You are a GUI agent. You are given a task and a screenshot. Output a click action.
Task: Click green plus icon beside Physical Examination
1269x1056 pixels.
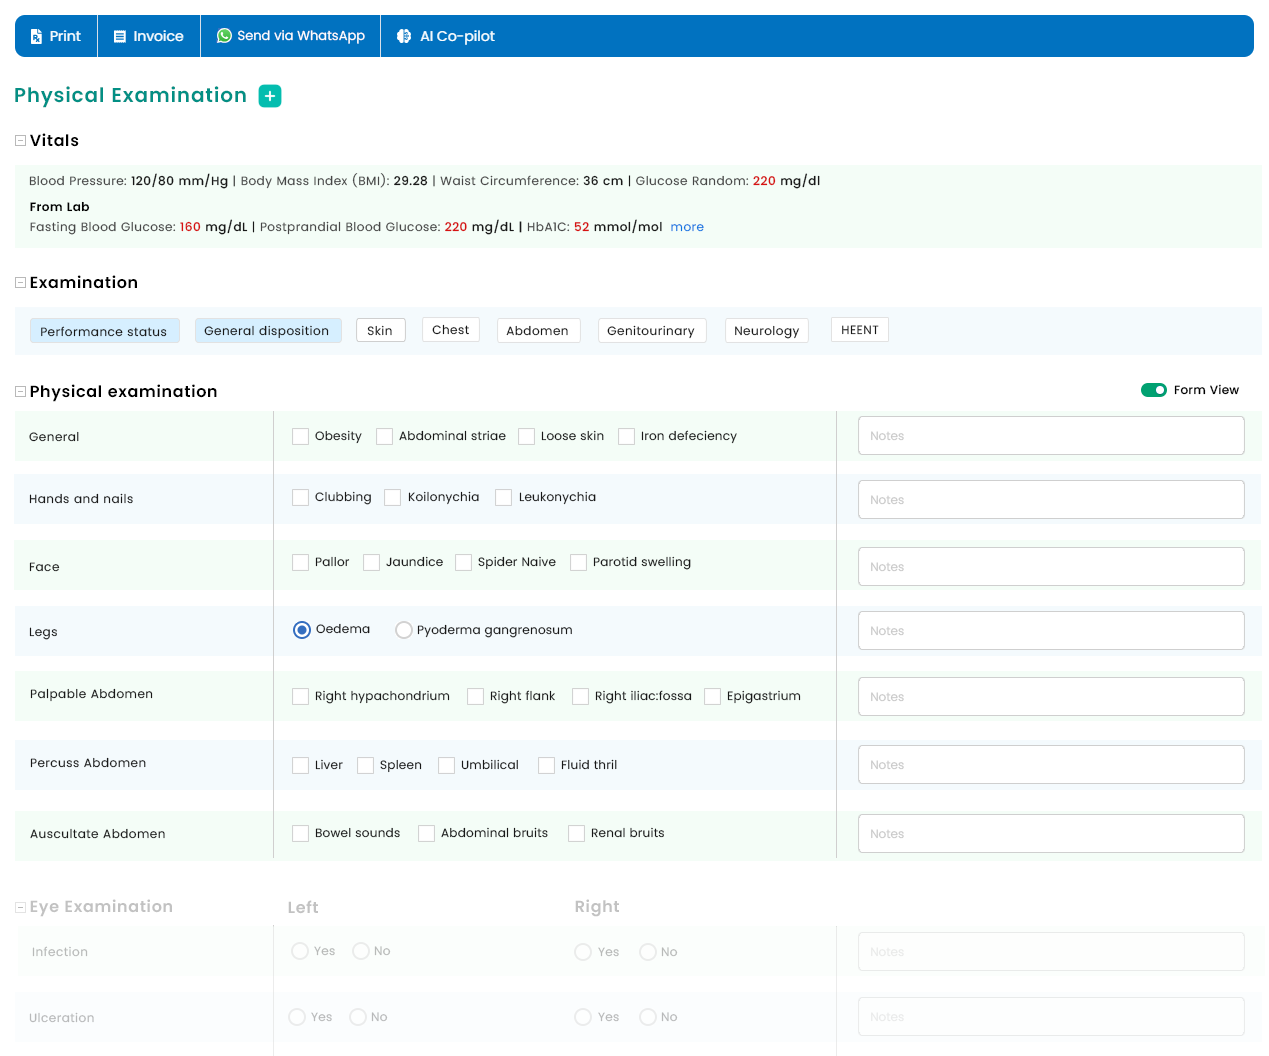pyautogui.click(x=270, y=96)
